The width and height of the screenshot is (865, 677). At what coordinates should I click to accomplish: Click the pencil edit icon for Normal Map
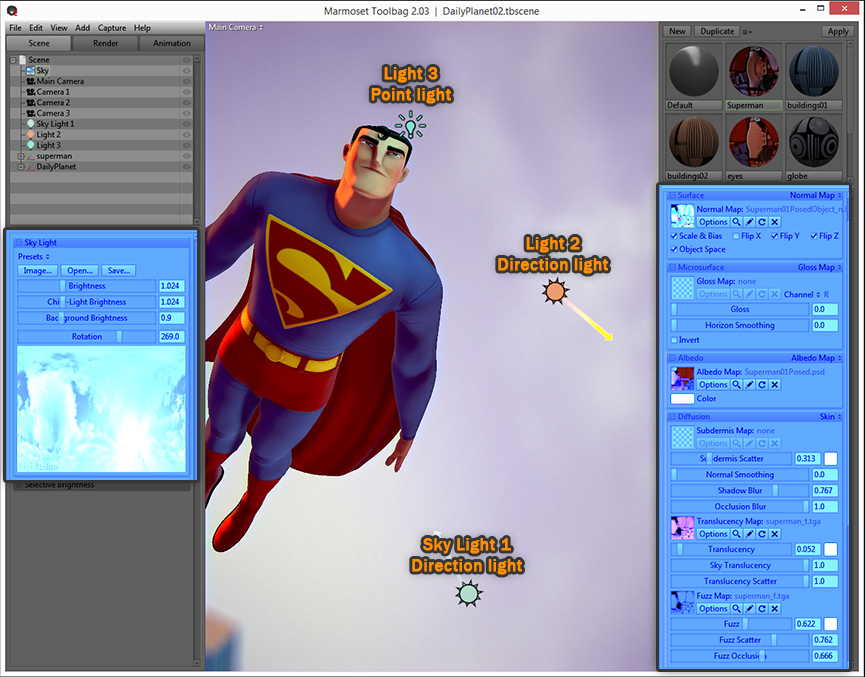[749, 222]
